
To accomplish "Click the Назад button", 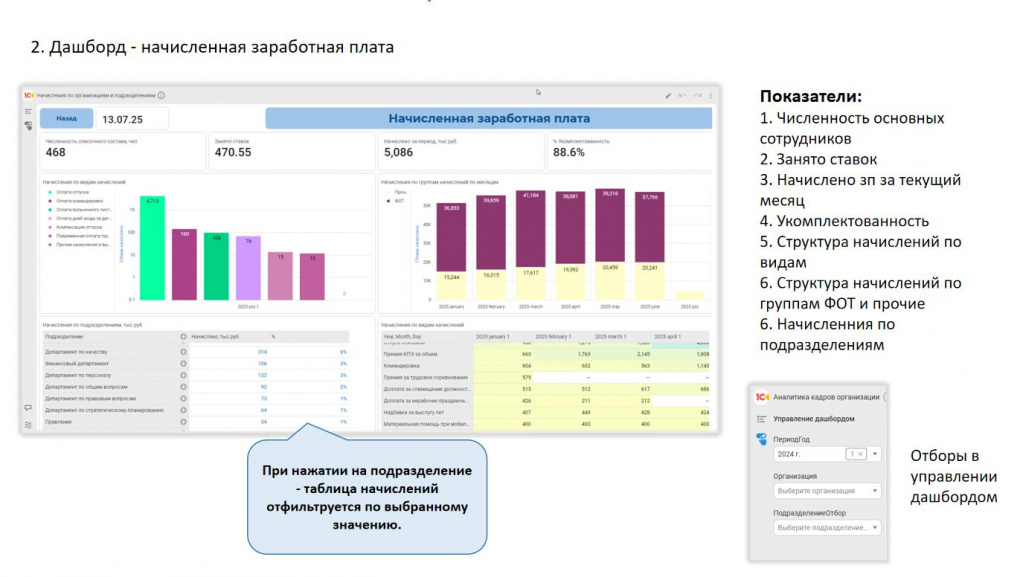I will tap(66, 119).
